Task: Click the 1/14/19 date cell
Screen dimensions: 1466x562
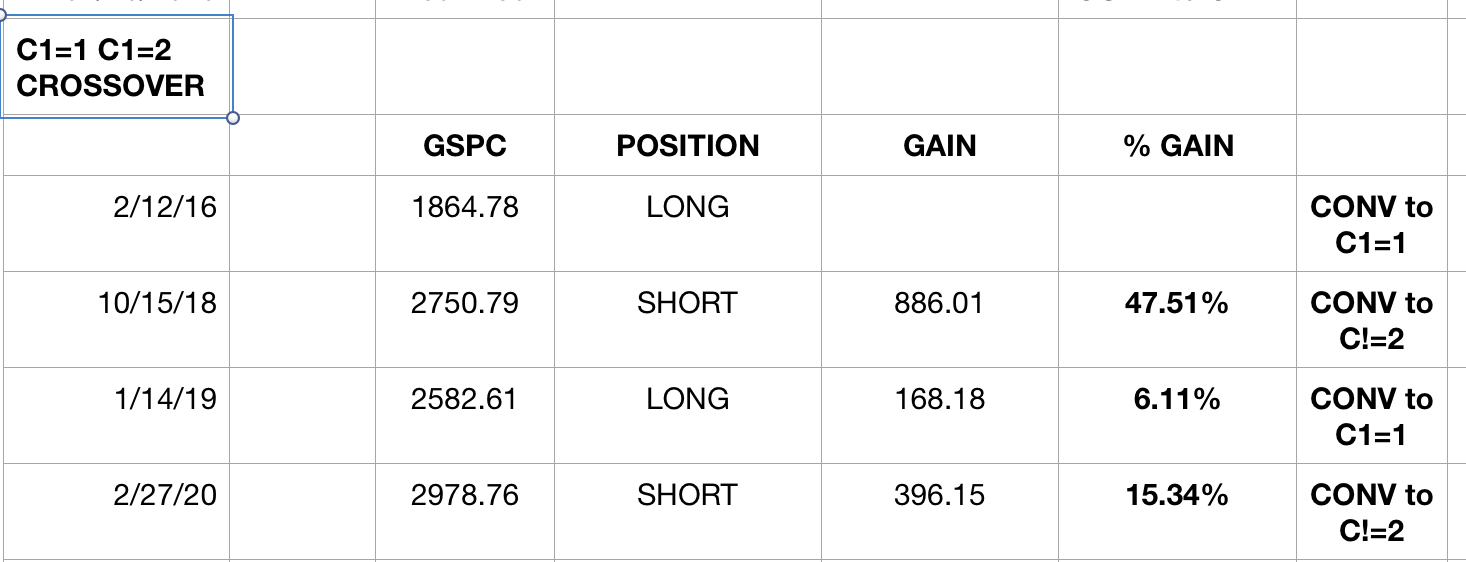Action: [x=166, y=399]
